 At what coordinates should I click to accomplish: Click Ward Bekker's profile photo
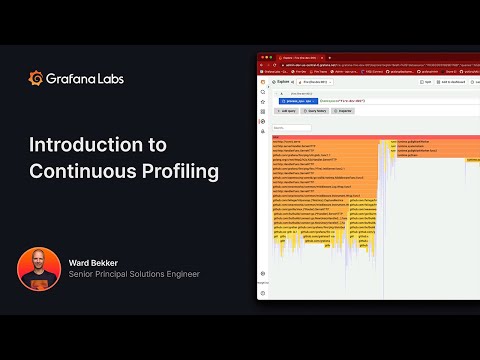pos(39,269)
